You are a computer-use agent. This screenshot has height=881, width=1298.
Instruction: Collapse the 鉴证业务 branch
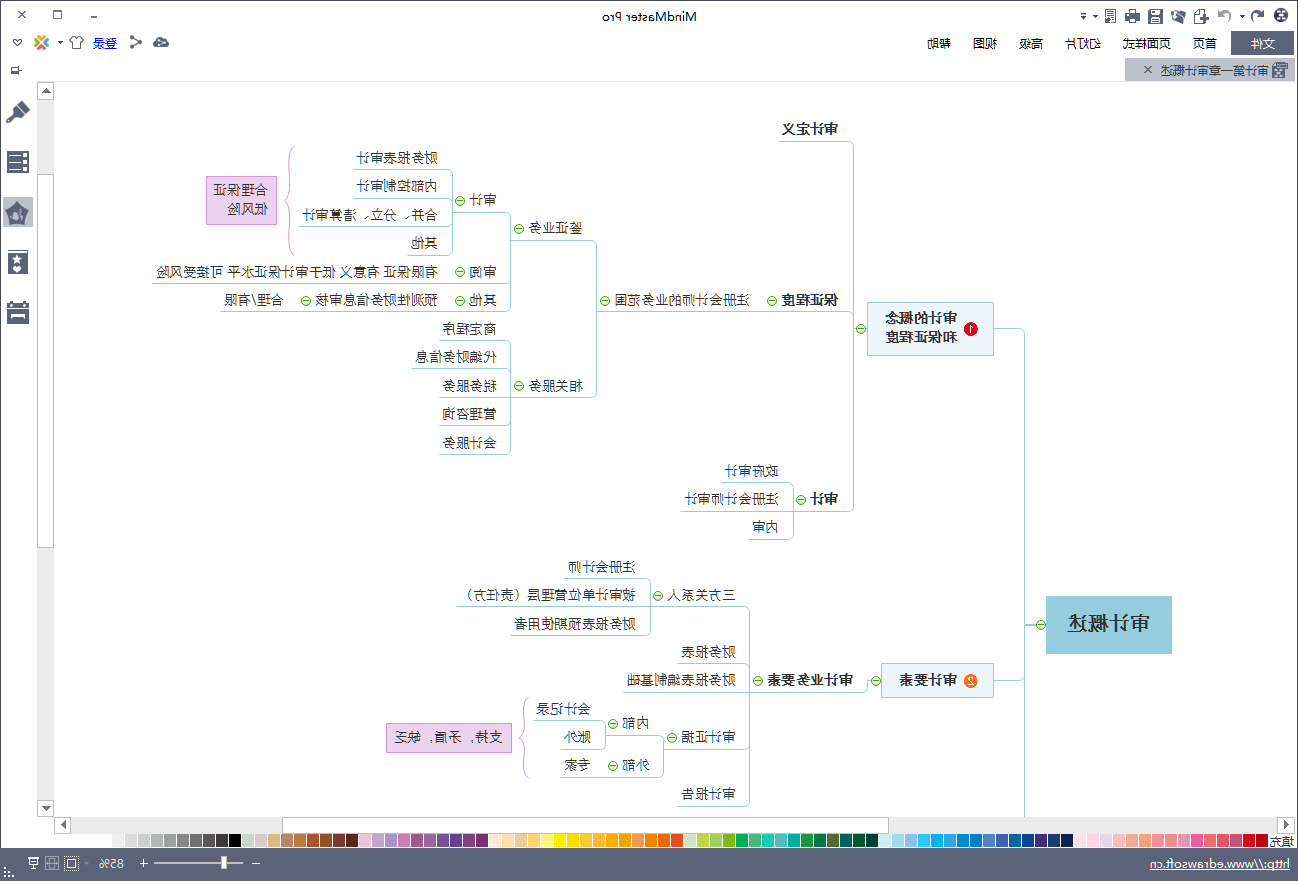[518, 228]
